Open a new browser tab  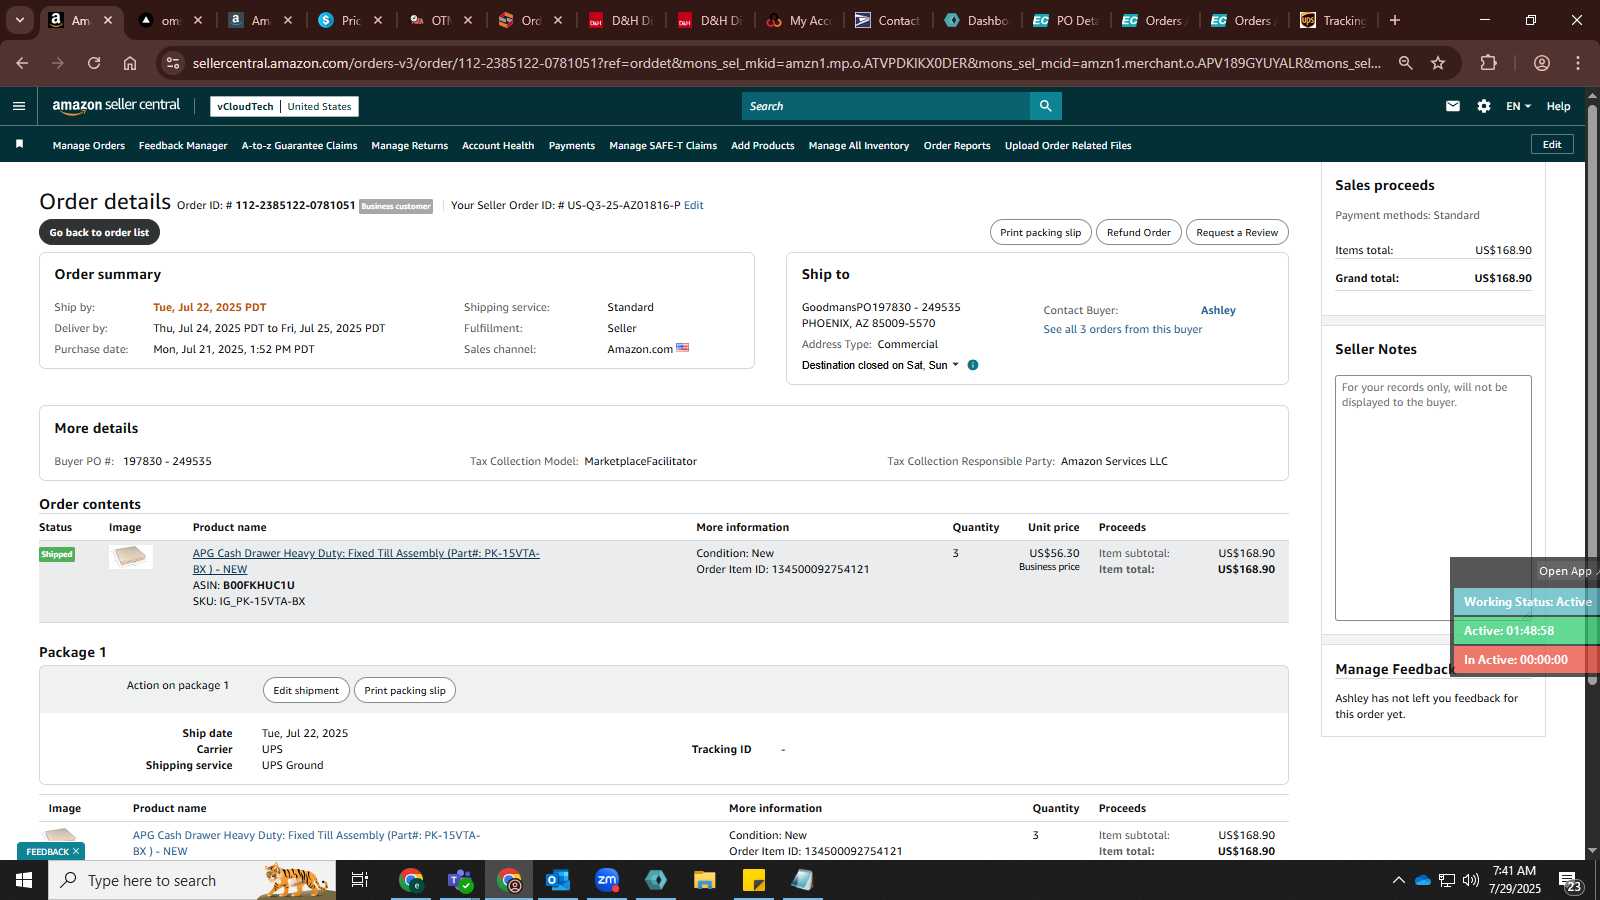(1395, 20)
